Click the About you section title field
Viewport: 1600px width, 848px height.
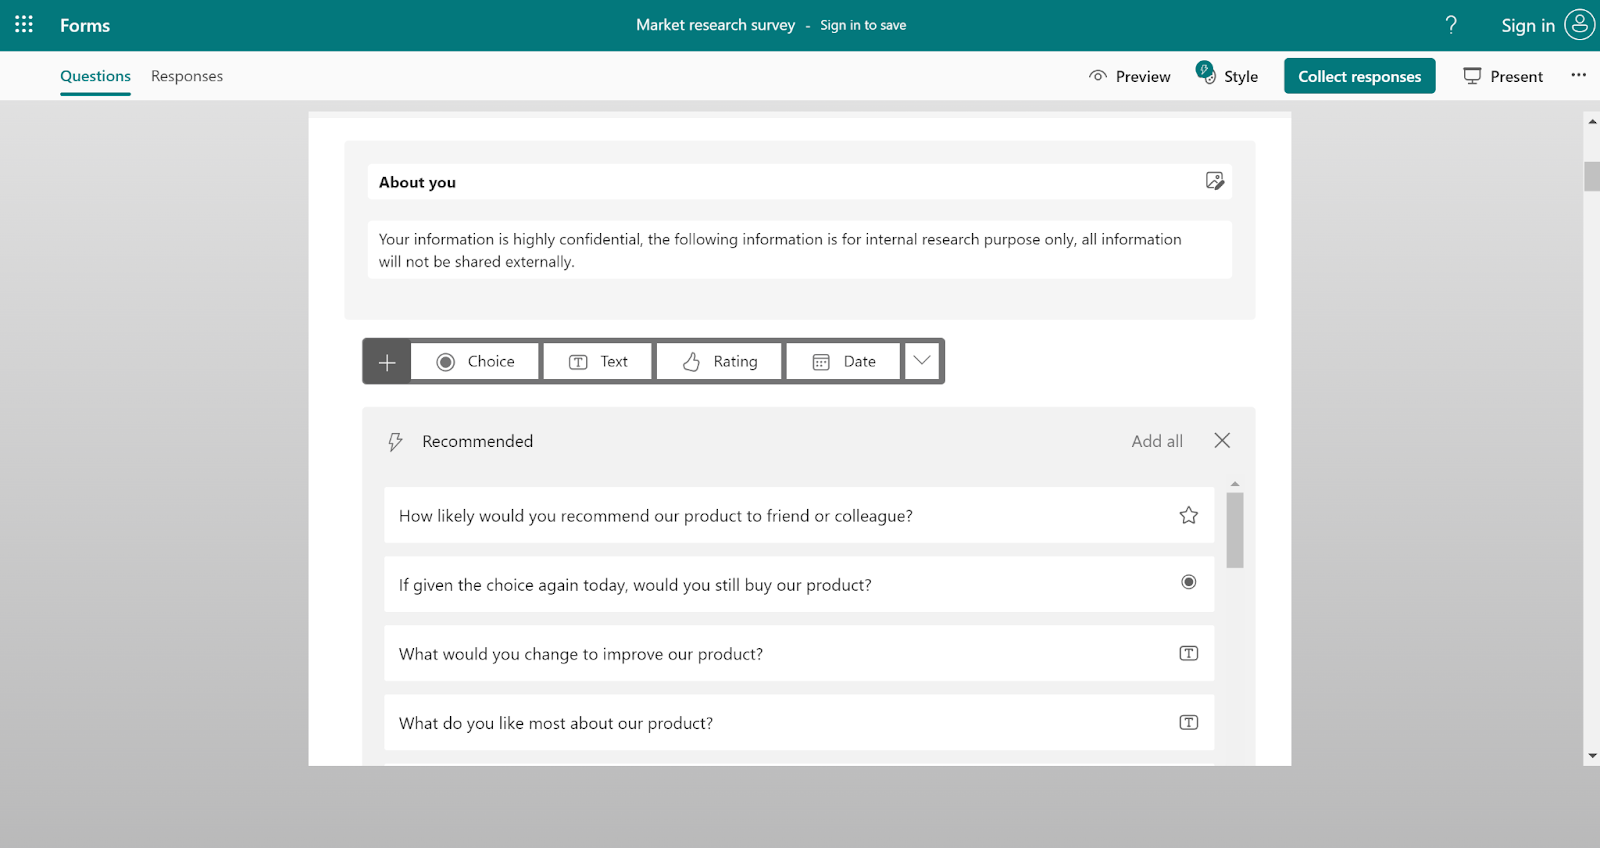tap(780, 182)
